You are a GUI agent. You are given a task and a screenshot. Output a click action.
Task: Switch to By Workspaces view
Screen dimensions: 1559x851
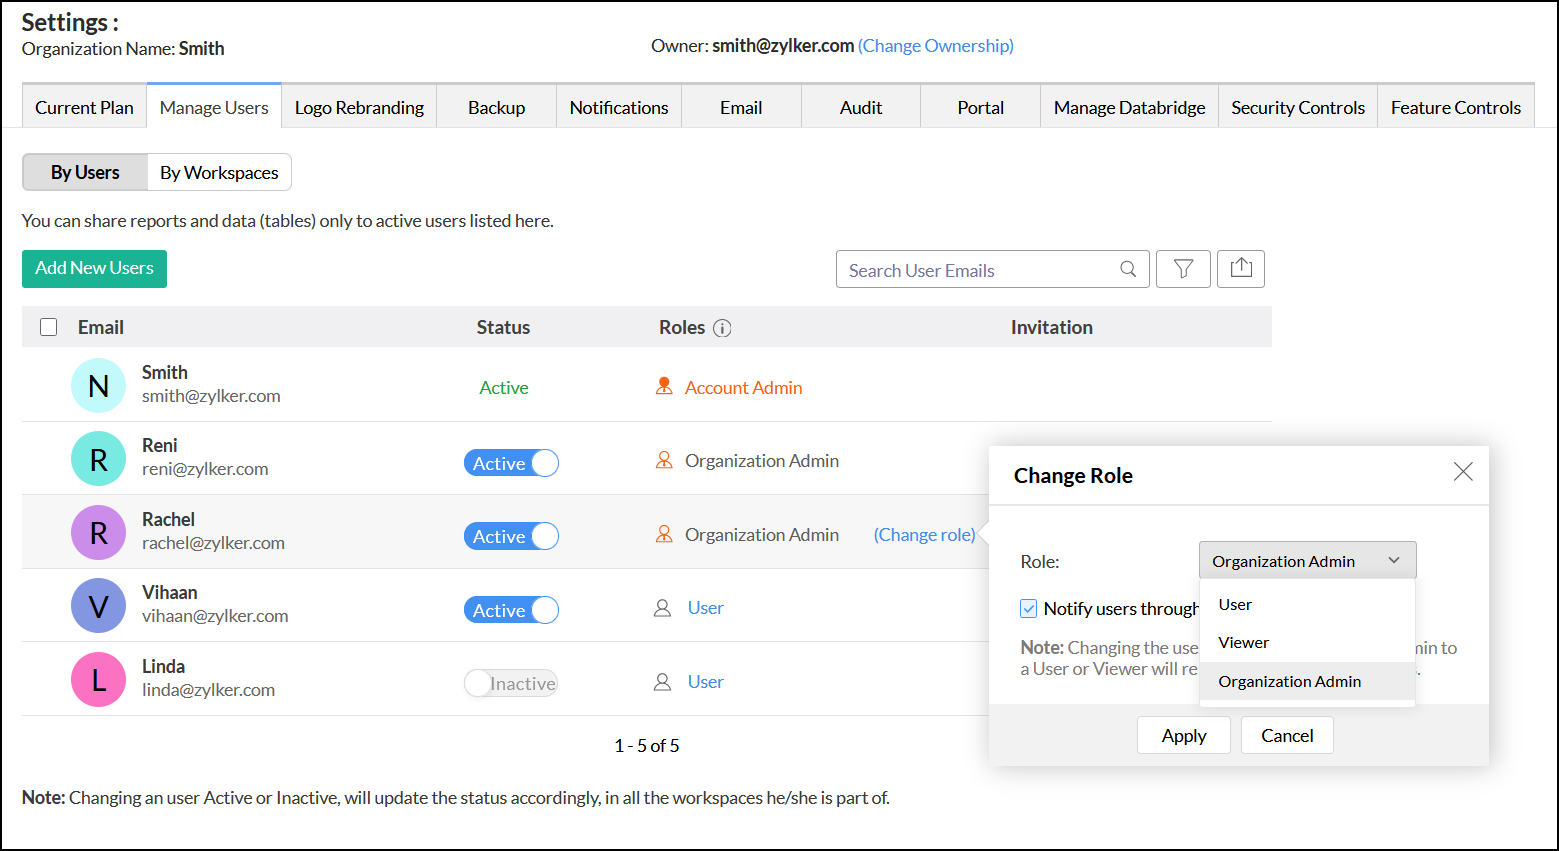tap(219, 173)
